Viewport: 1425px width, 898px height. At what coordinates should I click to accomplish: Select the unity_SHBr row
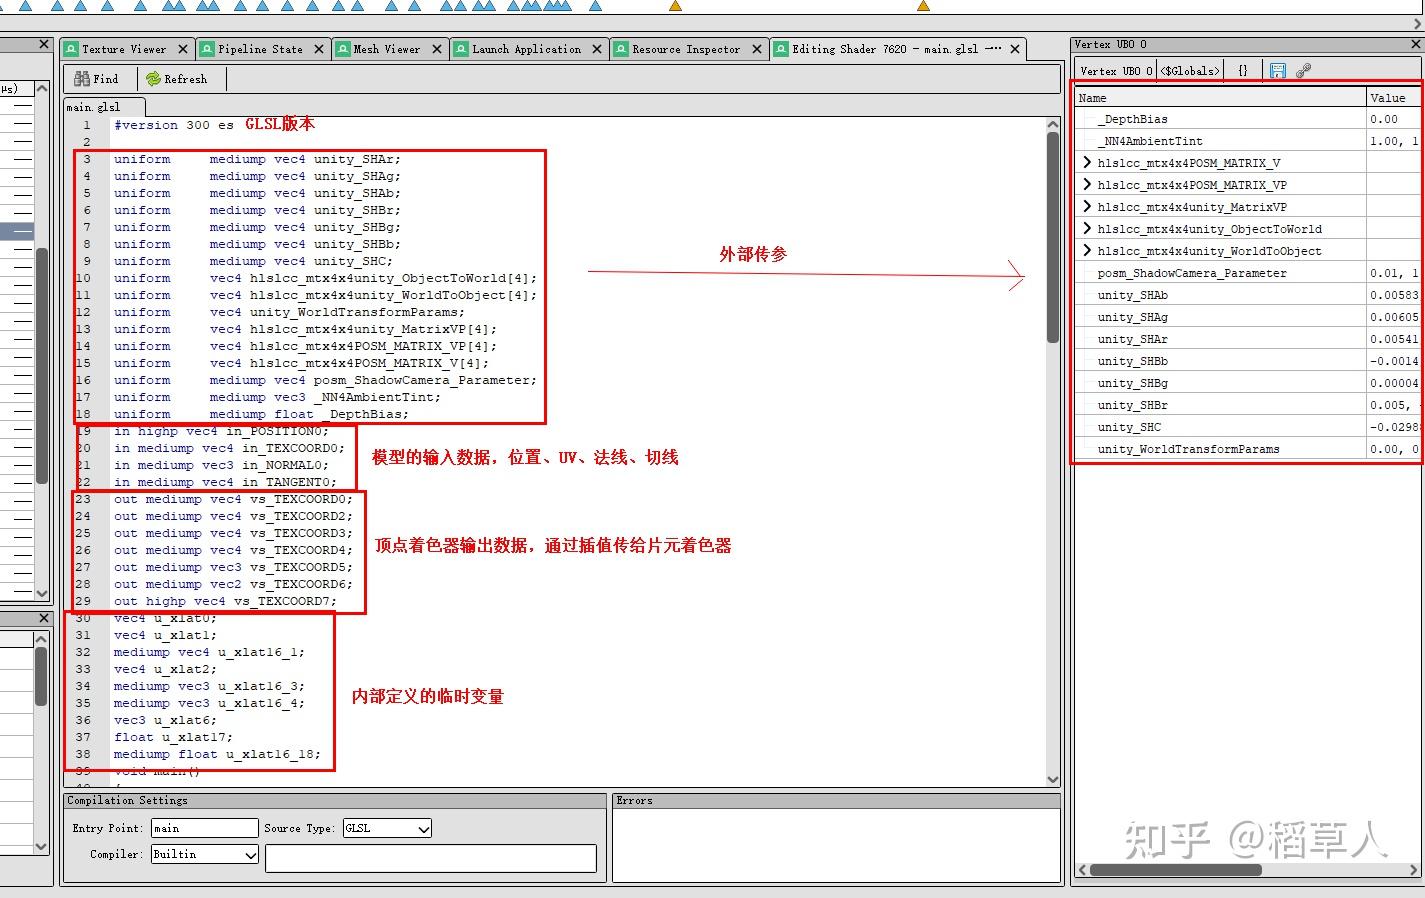[1247, 405]
